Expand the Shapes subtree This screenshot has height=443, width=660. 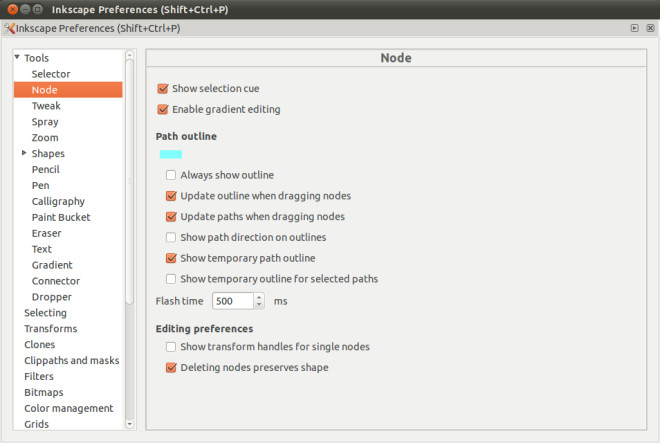coord(24,153)
